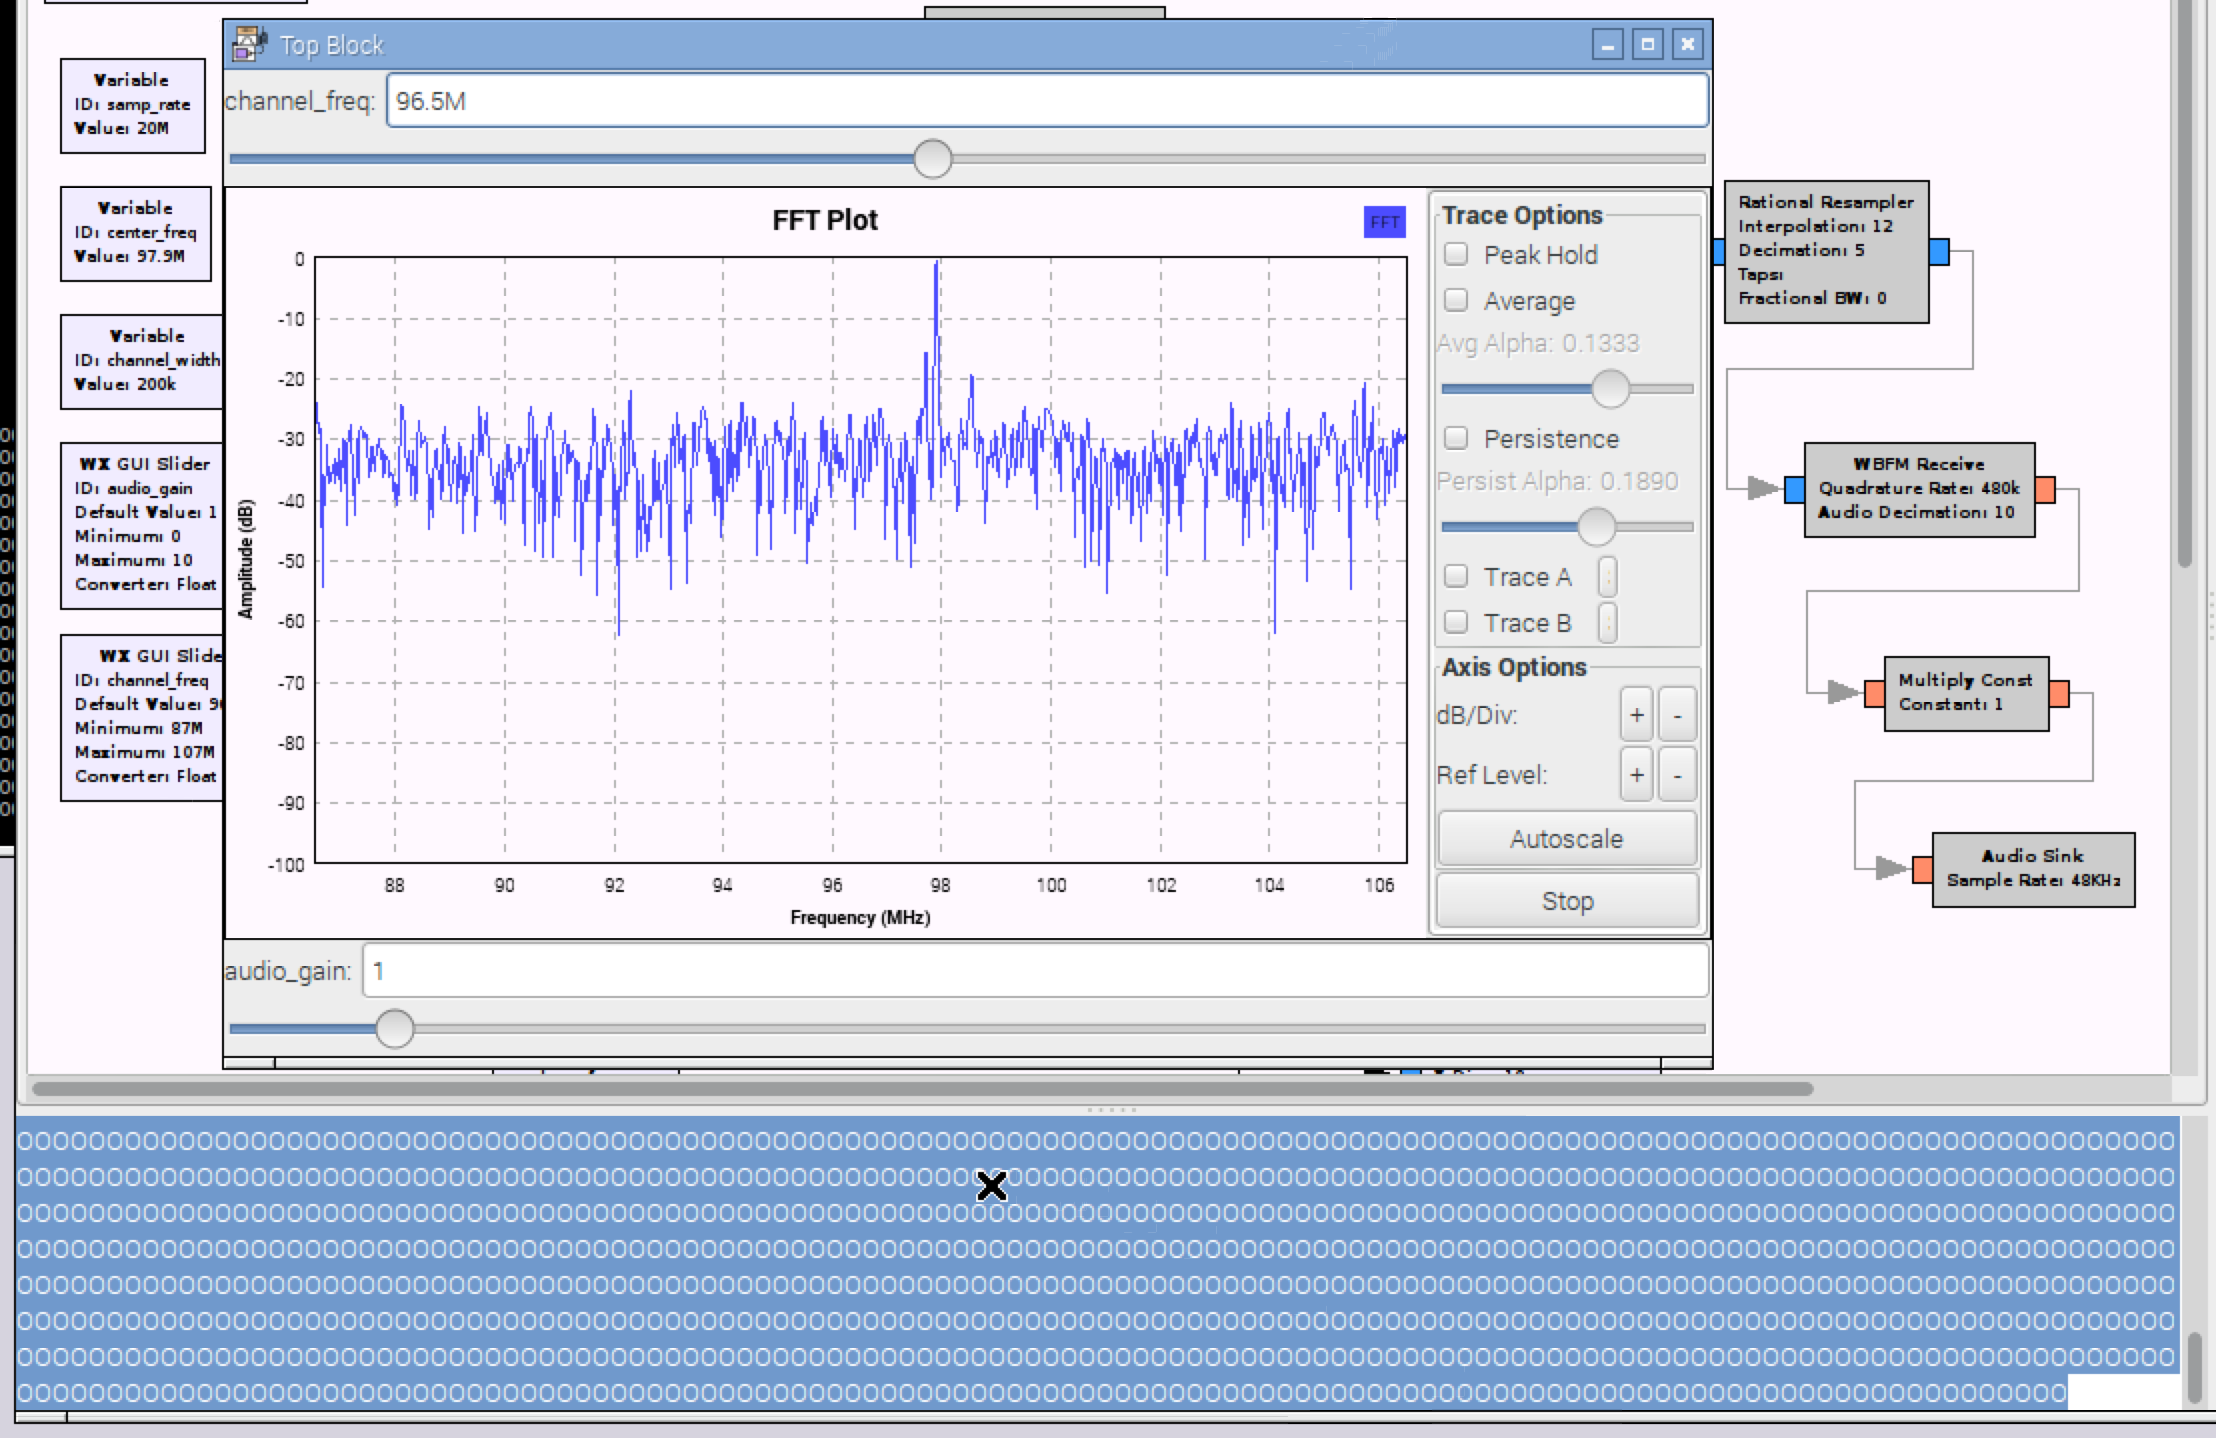Viewport: 2216px width, 1438px height.
Task: Open the Trace B options box
Action: (x=1608, y=622)
